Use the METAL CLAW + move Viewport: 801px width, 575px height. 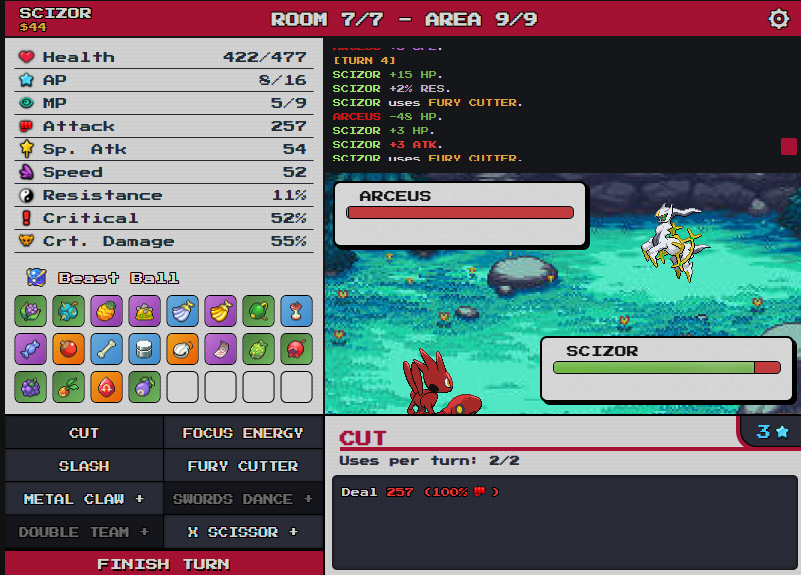84,499
